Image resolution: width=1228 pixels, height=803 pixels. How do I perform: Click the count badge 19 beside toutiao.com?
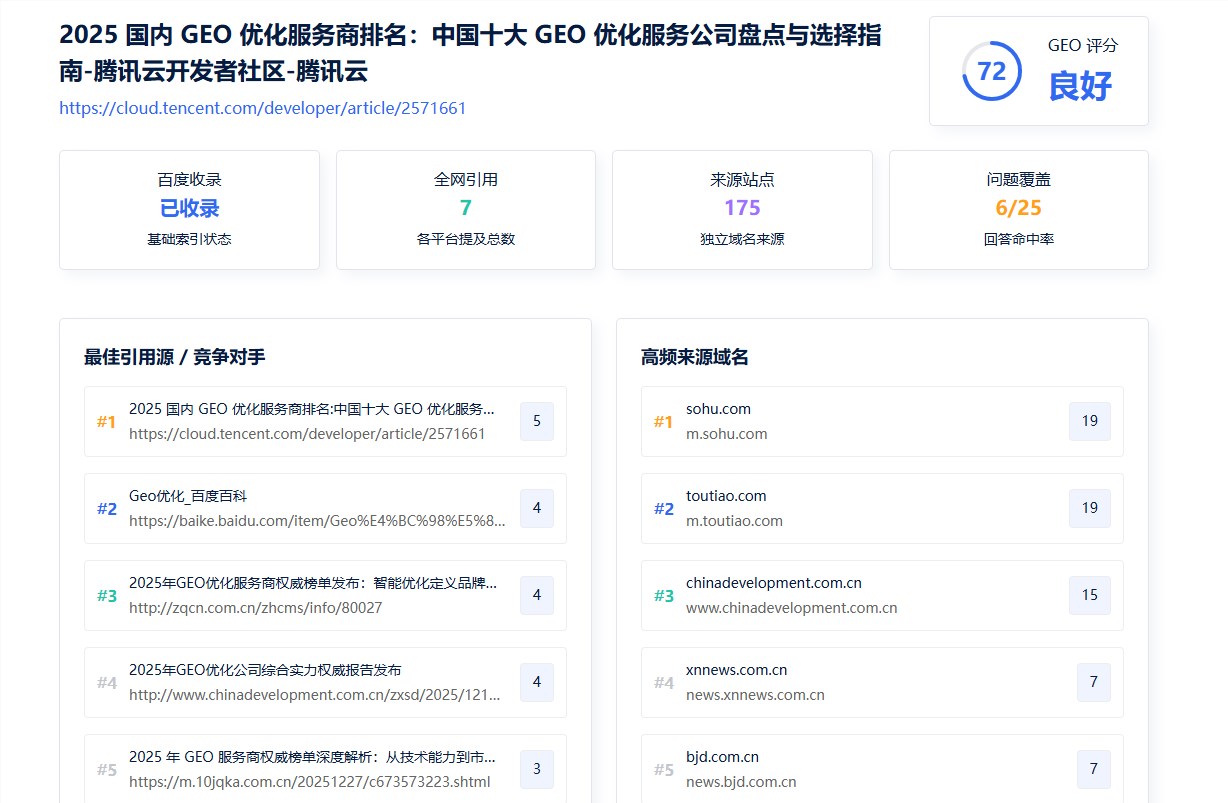pos(1089,508)
